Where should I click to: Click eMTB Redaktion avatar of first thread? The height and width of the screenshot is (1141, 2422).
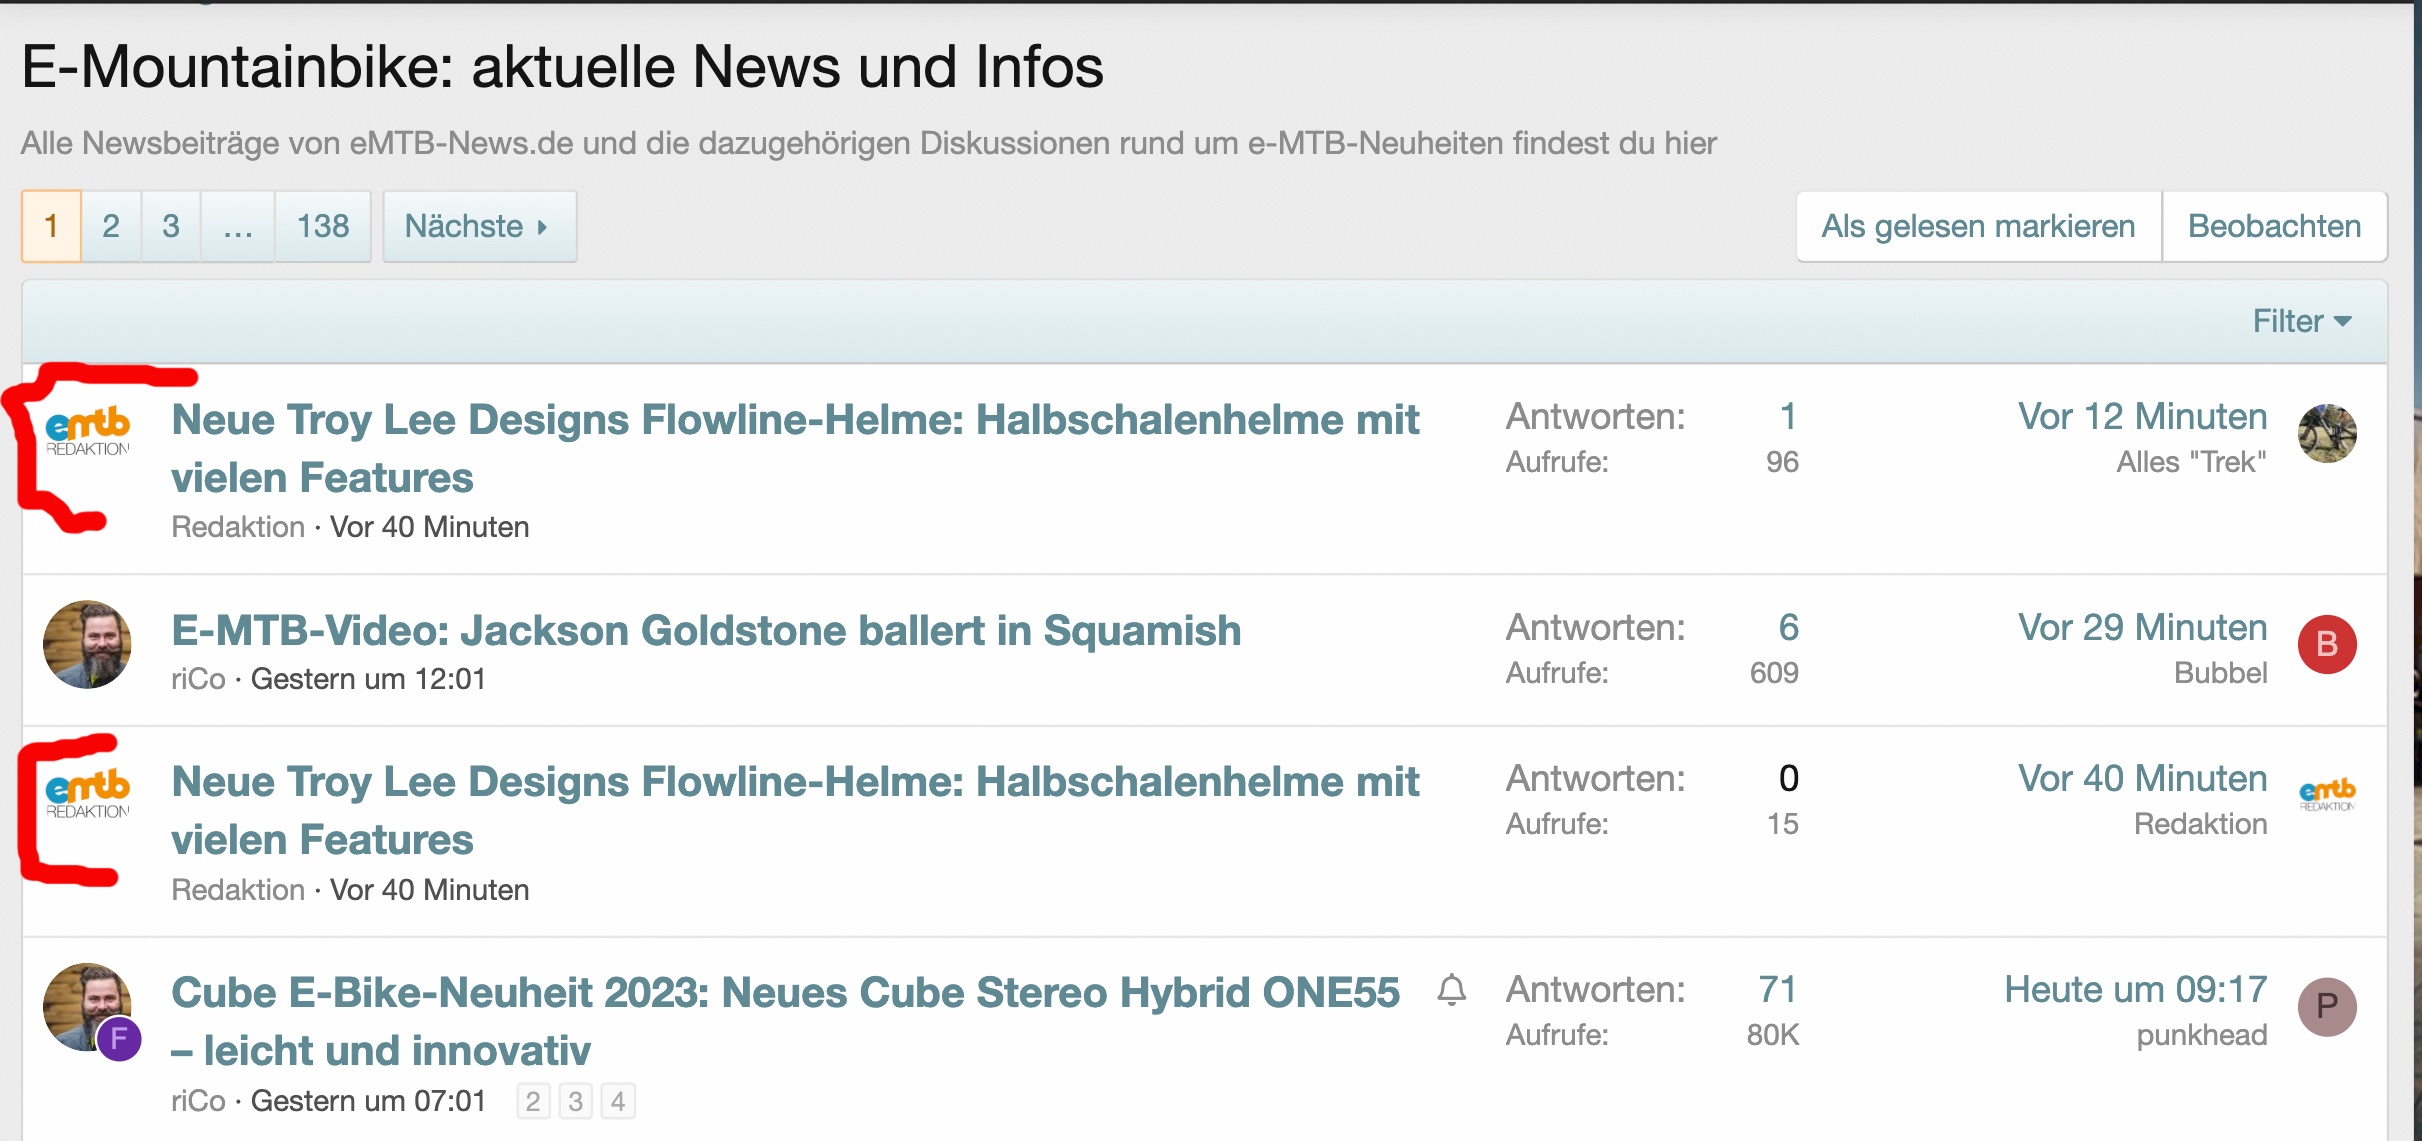[x=88, y=433]
